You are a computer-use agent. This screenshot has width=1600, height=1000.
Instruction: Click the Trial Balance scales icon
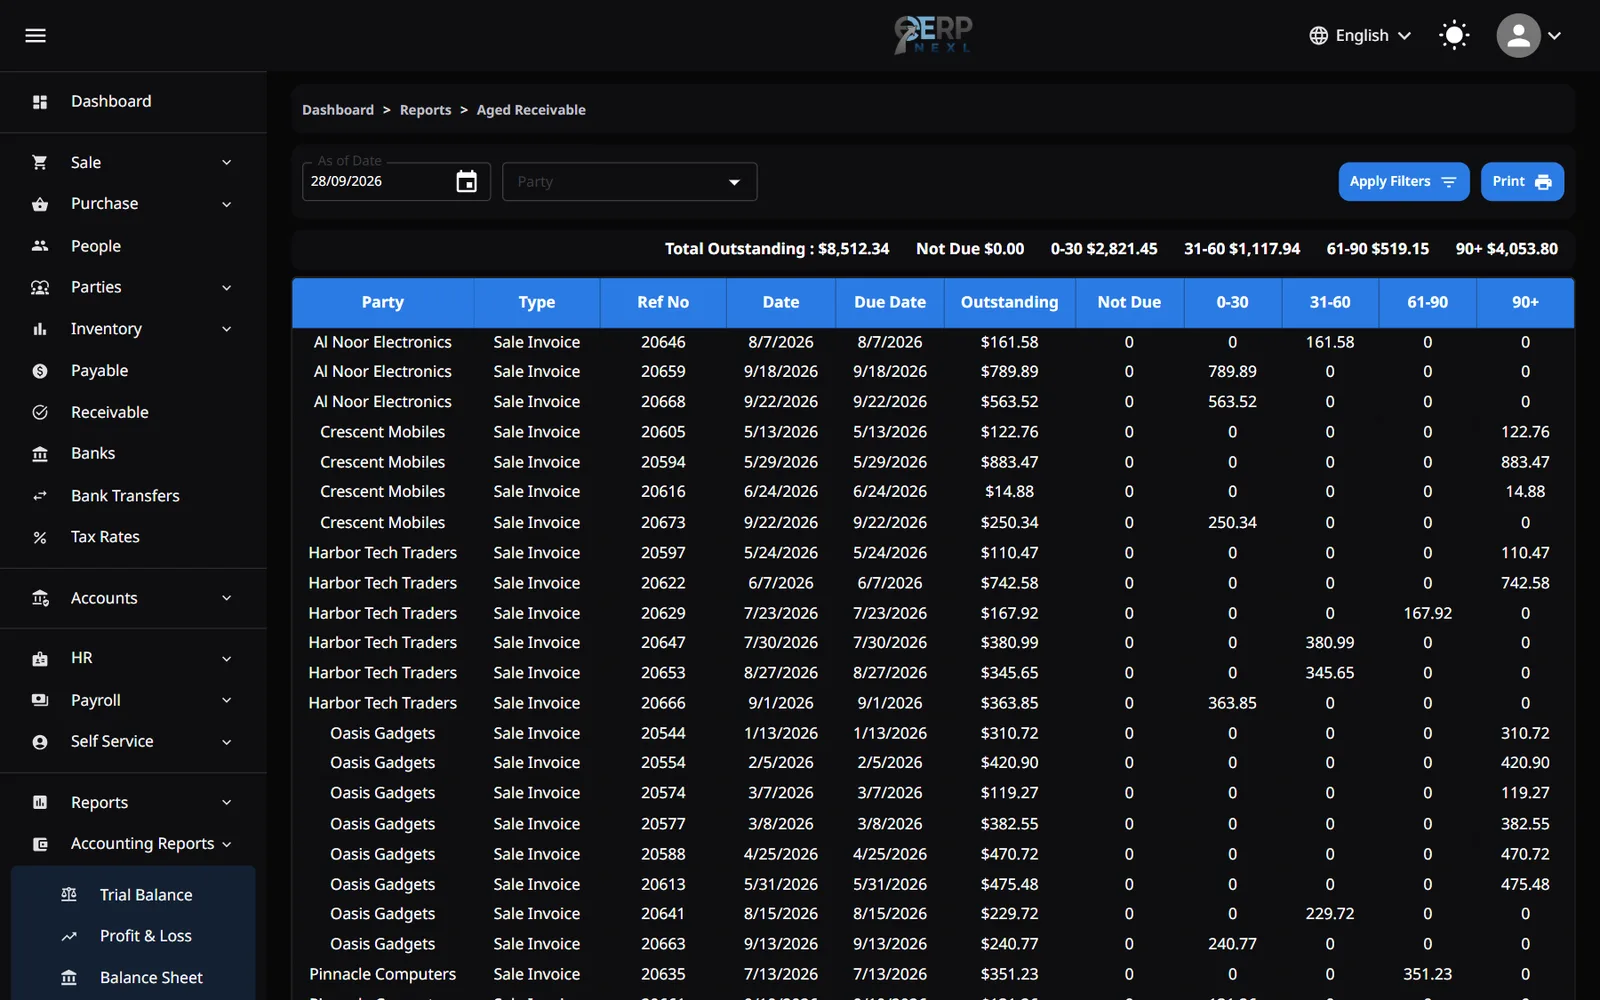[69, 895]
